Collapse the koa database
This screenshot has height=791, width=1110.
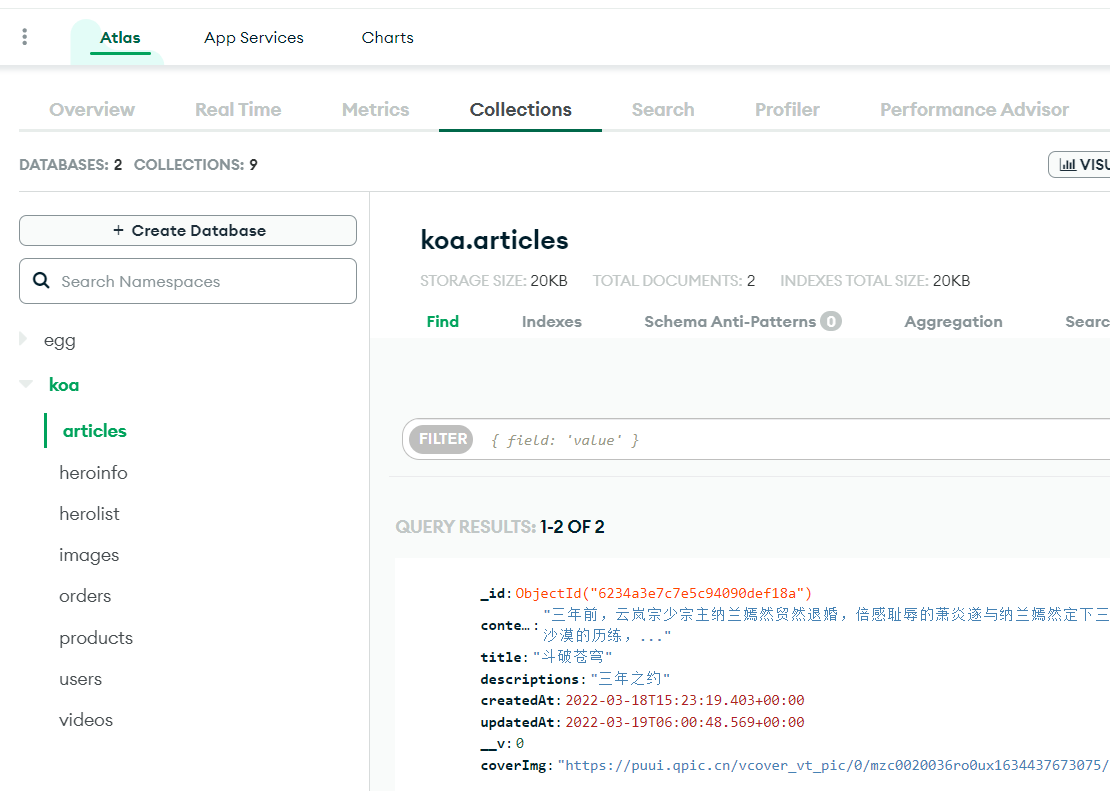pyautogui.click(x=26, y=384)
